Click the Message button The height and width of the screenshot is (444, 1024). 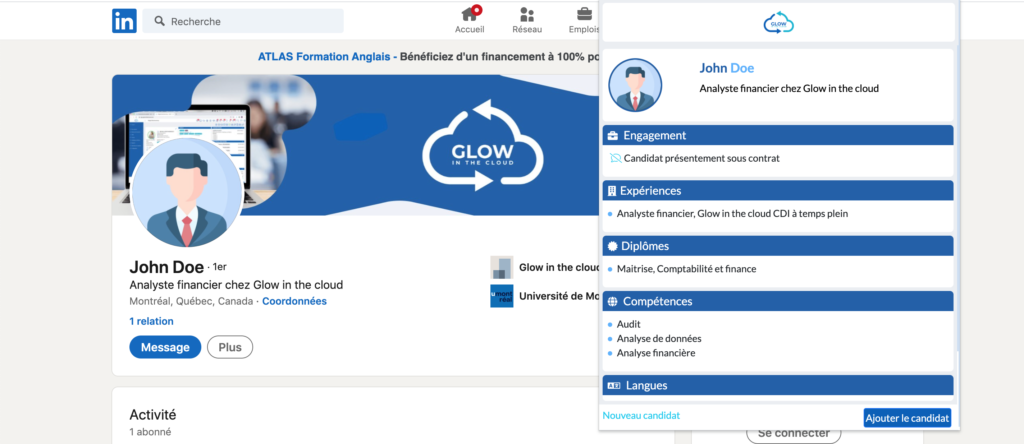(165, 347)
